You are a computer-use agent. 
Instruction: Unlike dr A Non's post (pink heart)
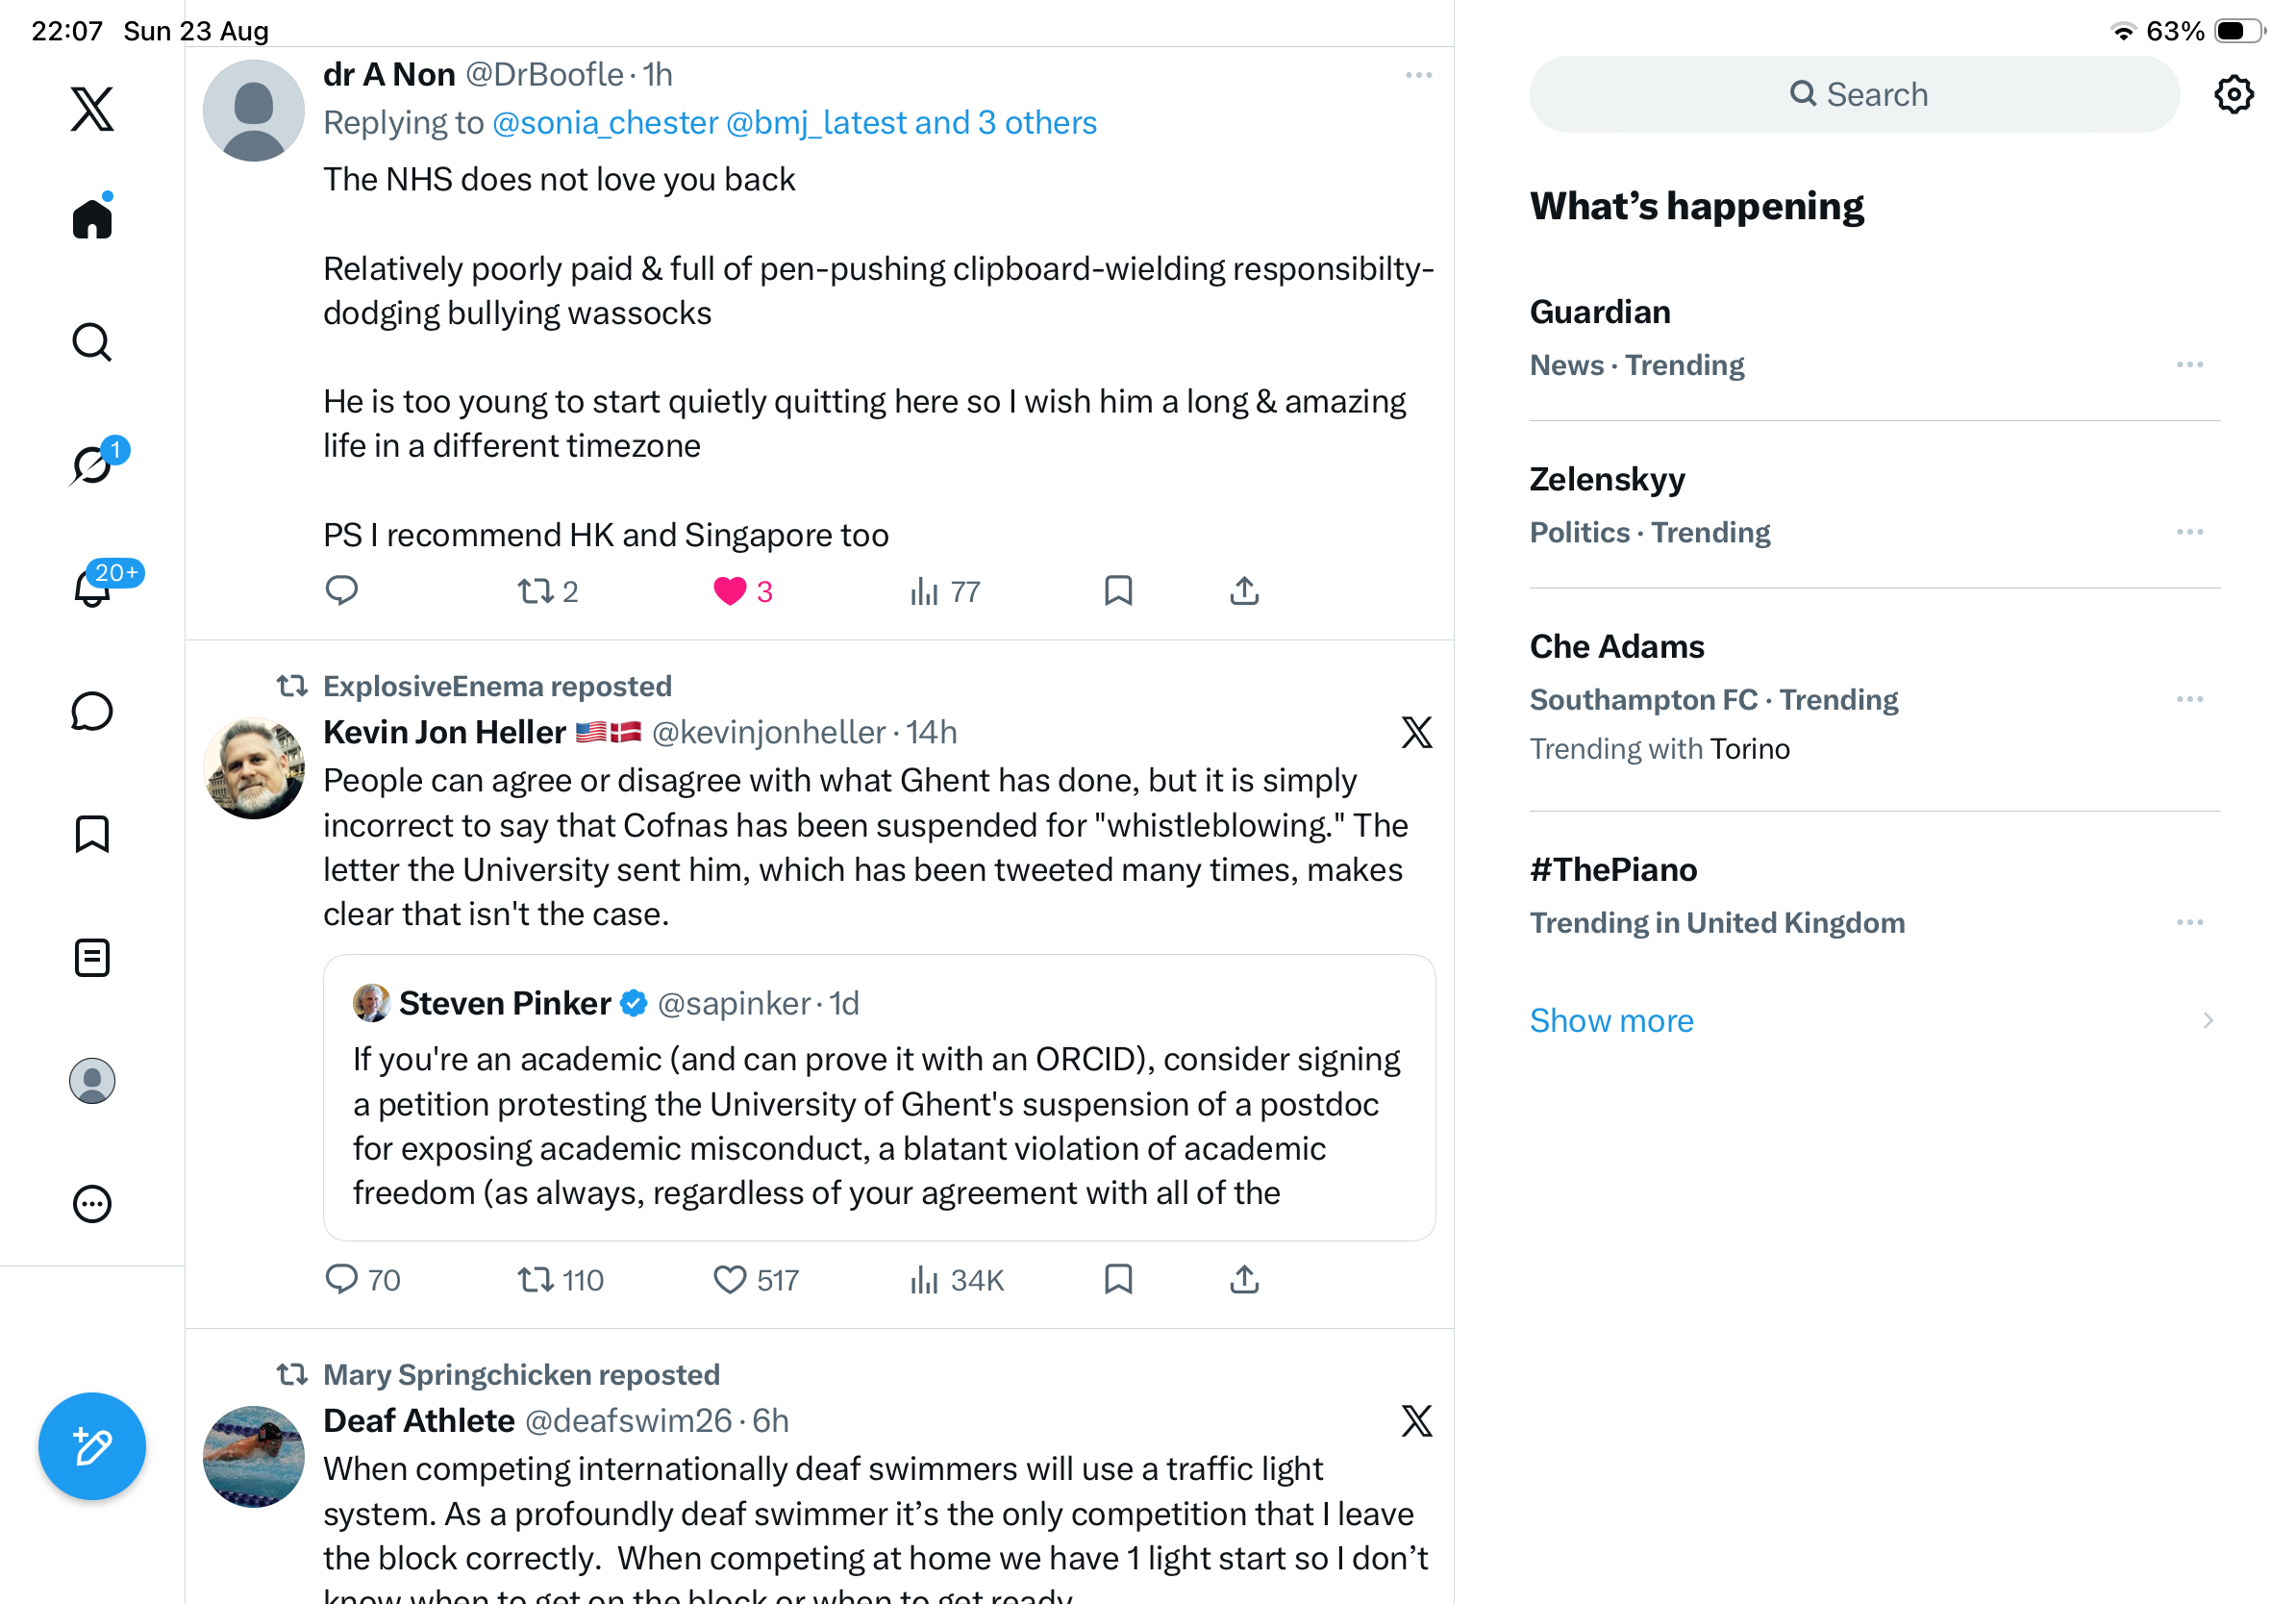(729, 591)
